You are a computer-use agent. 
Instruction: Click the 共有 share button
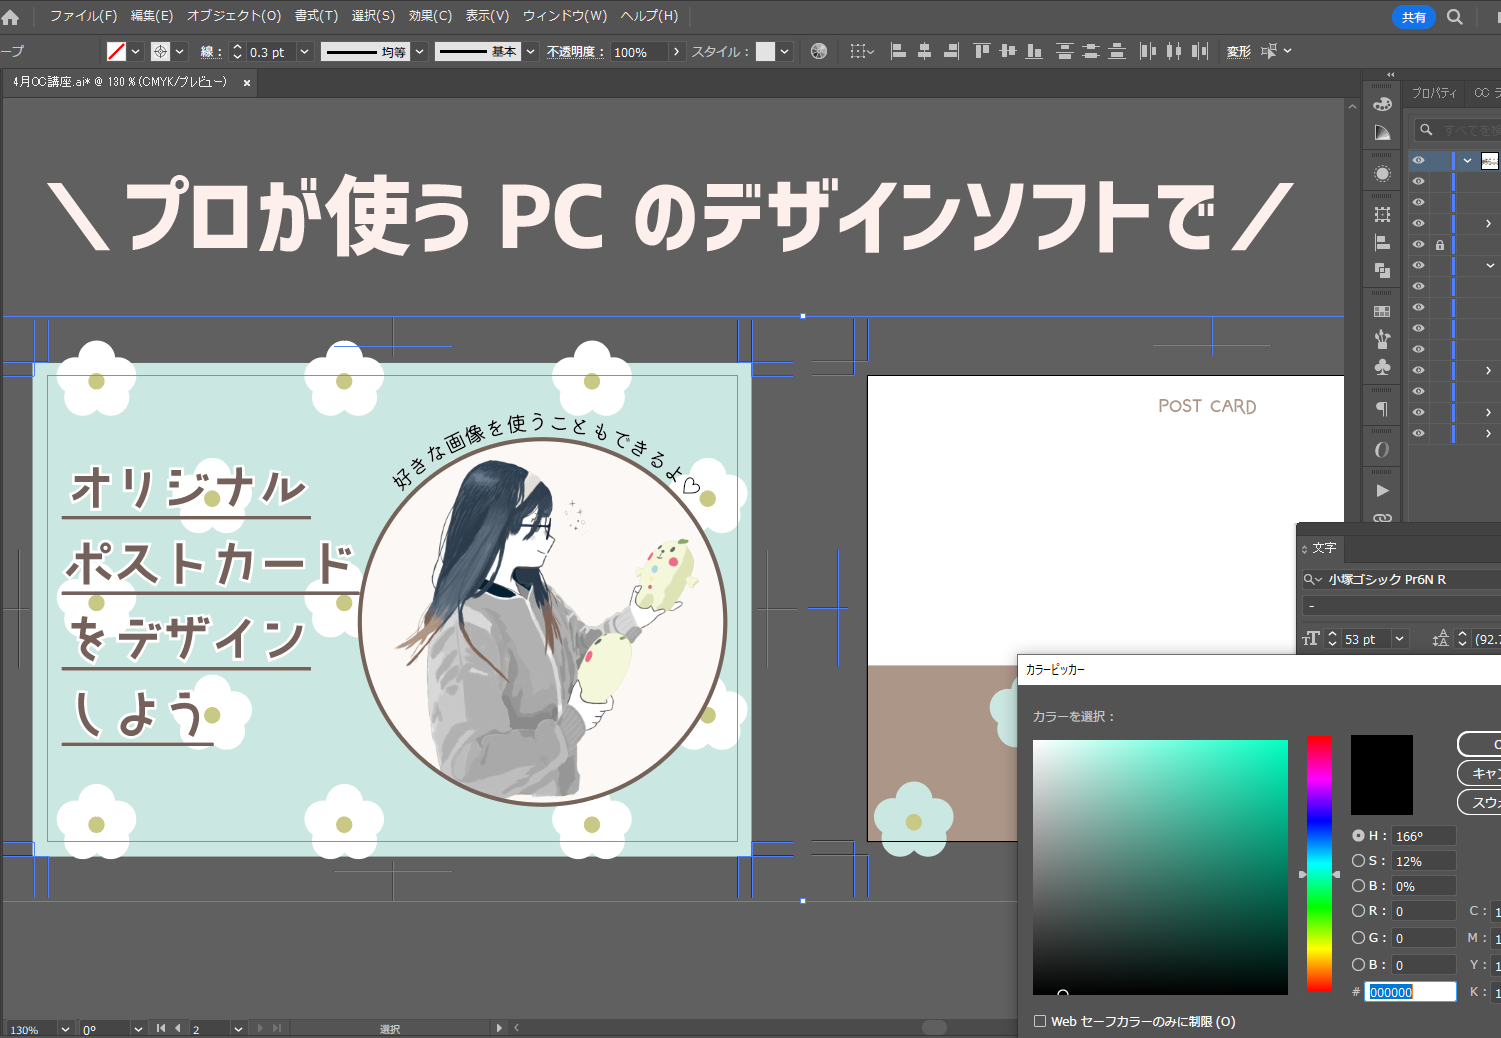[x=1413, y=17]
